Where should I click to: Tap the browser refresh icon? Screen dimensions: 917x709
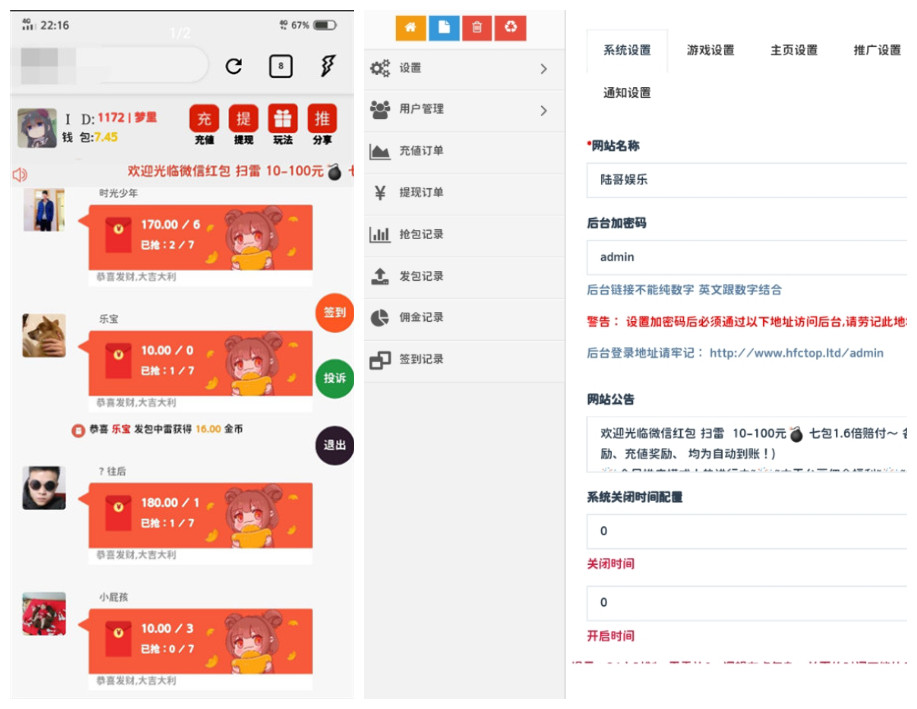(234, 66)
